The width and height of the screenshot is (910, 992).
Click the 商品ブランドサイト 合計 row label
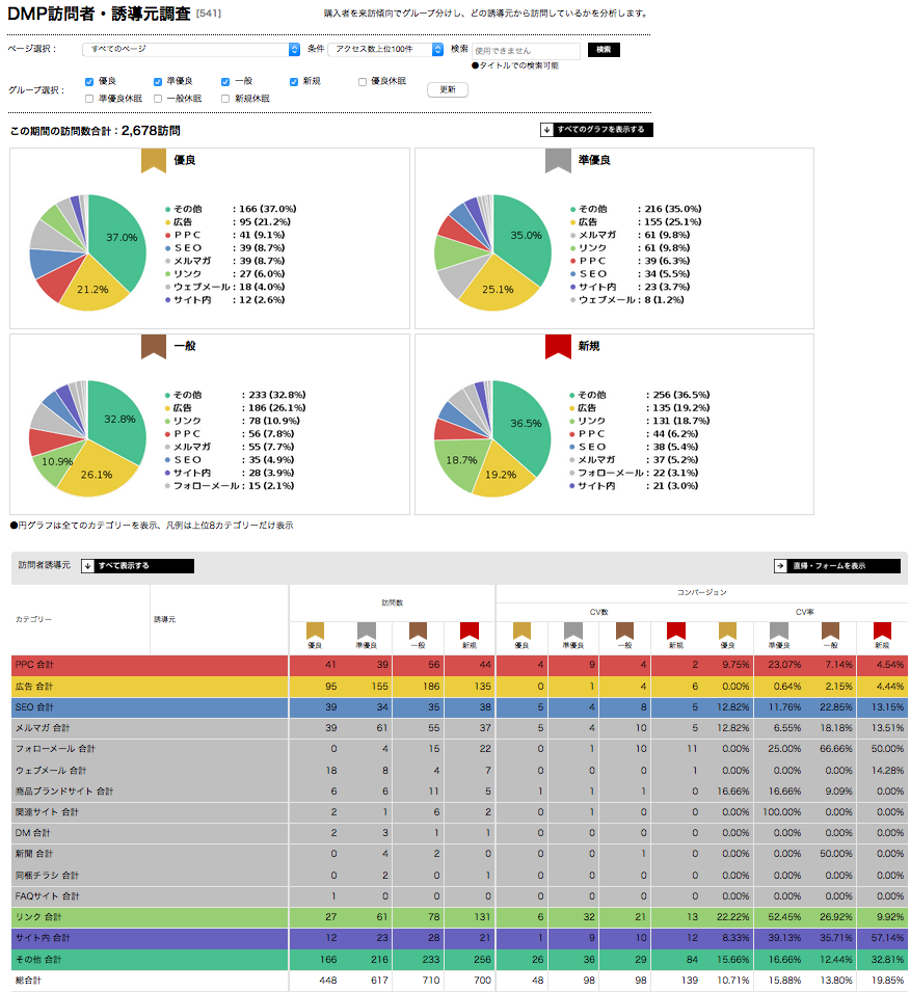(64, 791)
